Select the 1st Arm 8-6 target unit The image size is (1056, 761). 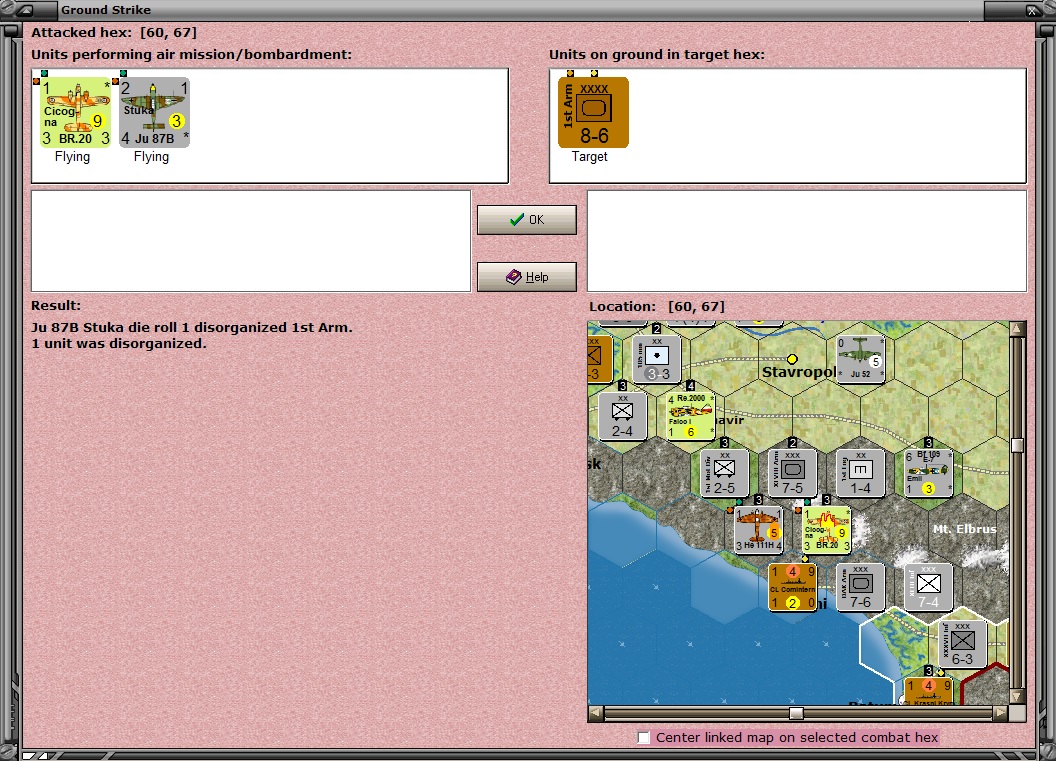(x=593, y=112)
